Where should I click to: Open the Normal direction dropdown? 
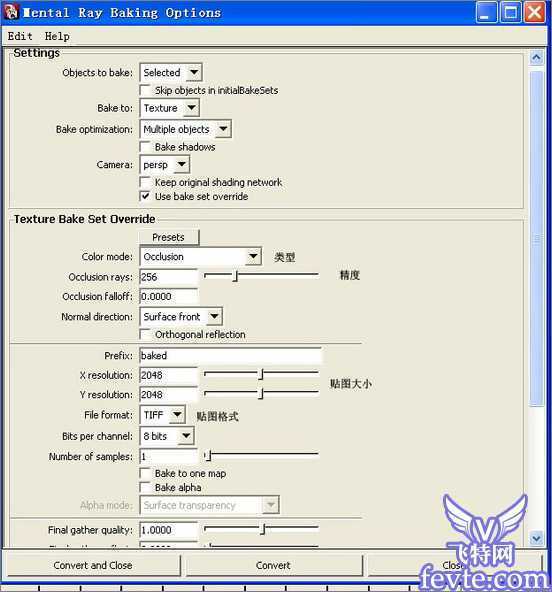pyautogui.click(x=181, y=316)
